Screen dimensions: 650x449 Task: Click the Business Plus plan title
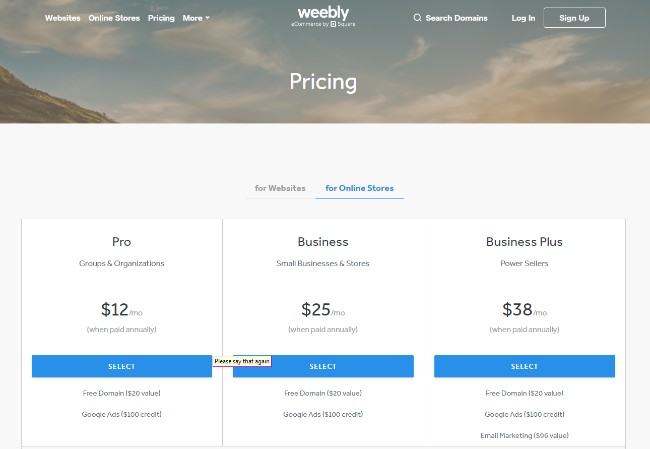pos(524,242)
